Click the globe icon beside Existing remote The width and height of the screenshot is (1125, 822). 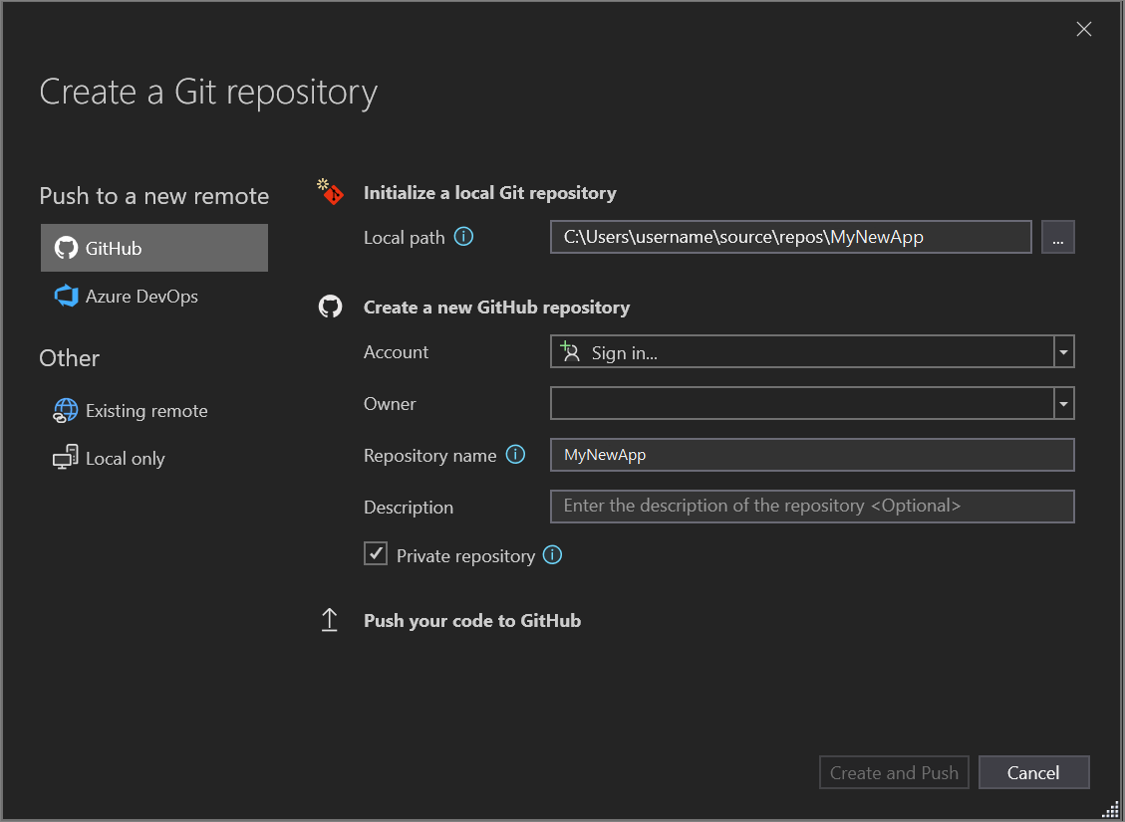pyautogui.click(x=64, y=410)
